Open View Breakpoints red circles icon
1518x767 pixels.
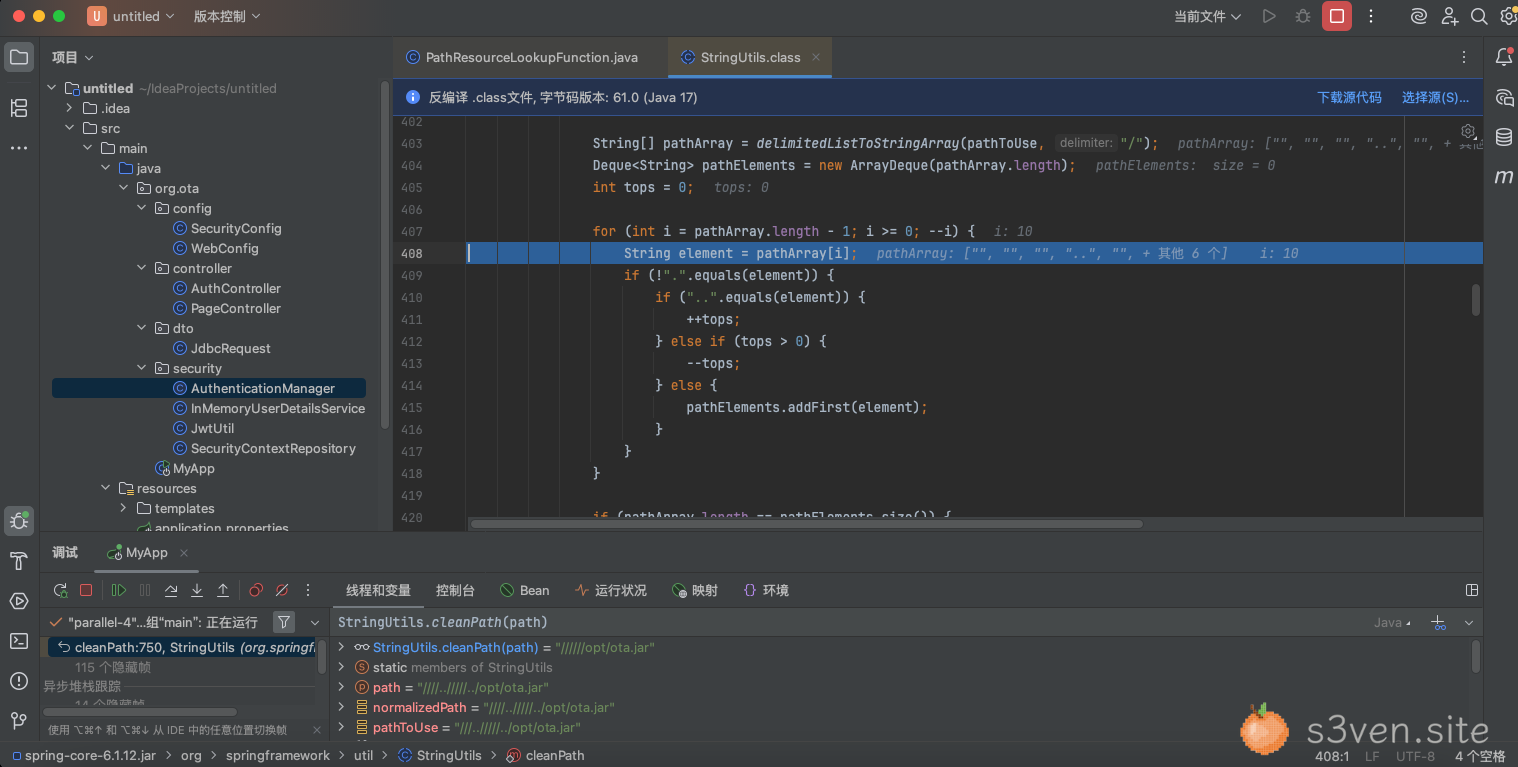256,590
